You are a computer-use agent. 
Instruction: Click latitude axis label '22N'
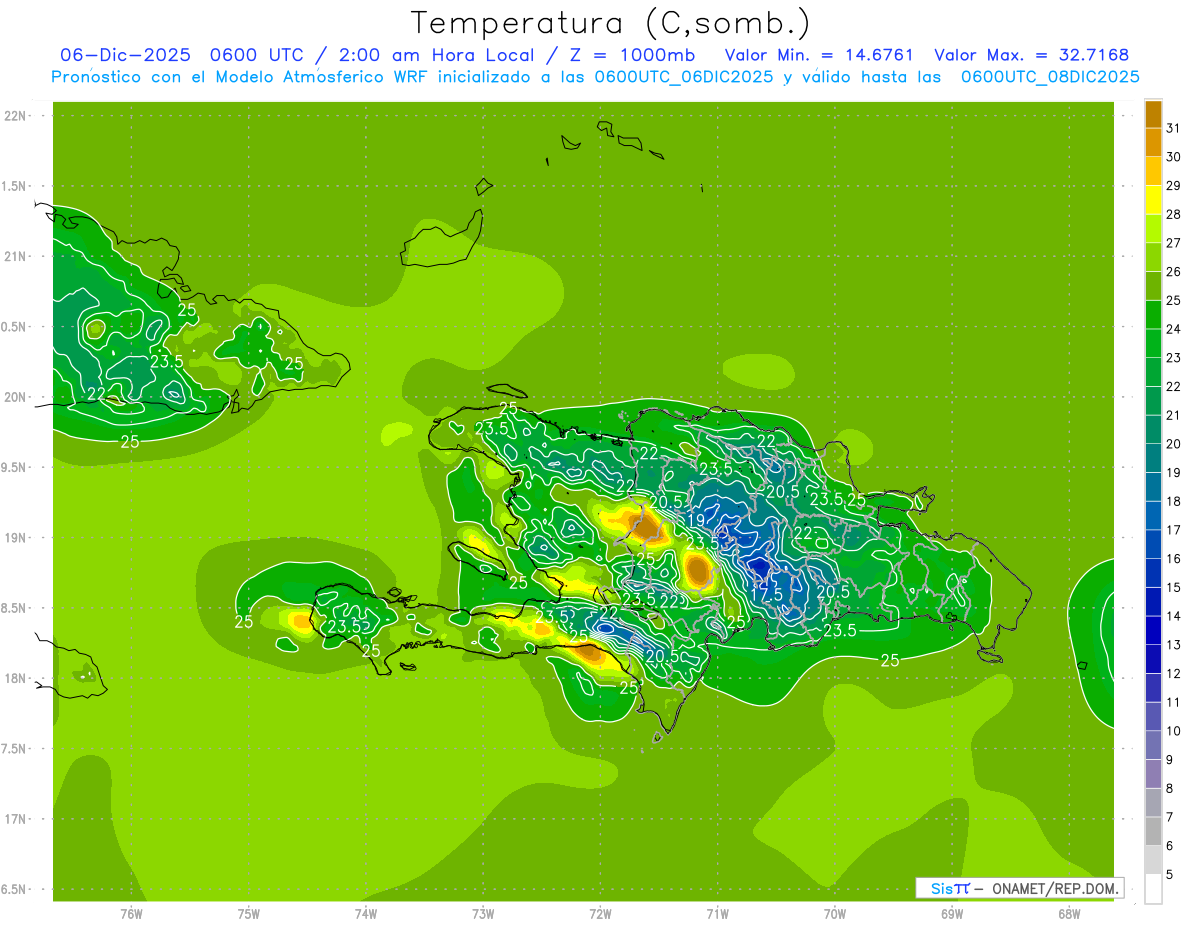pos(15,116)
